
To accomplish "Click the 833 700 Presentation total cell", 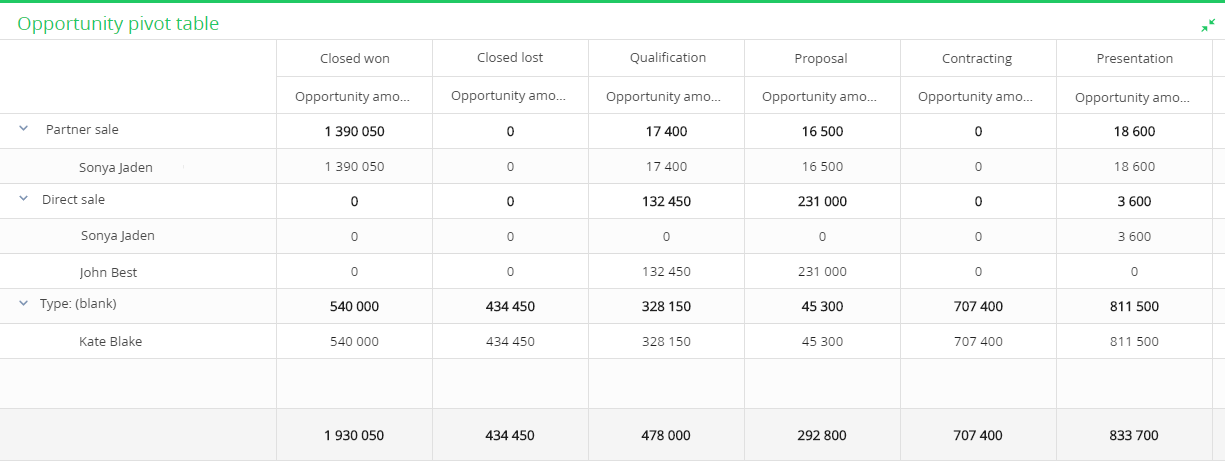I will click(x=1134, y=435).
